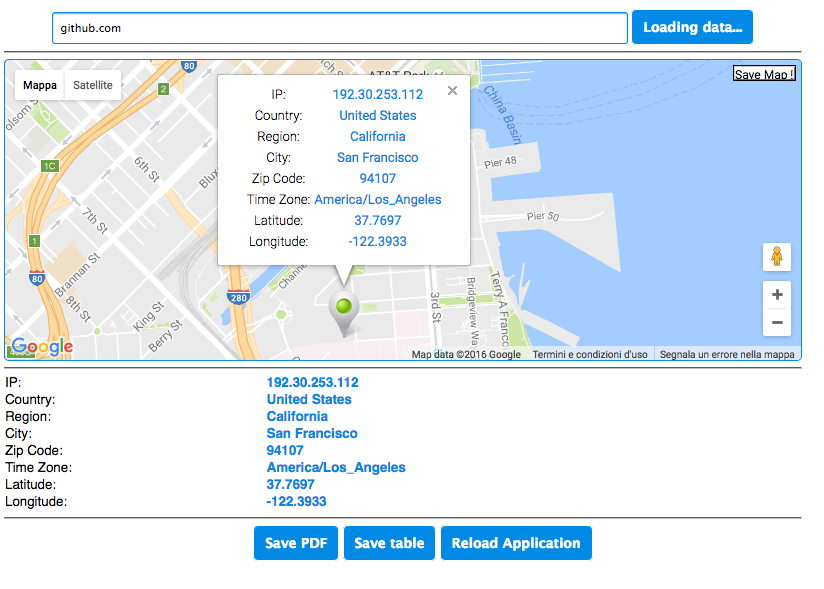Click the Pier 50 map label
This screenshot has width=824, height=589.
543,216
